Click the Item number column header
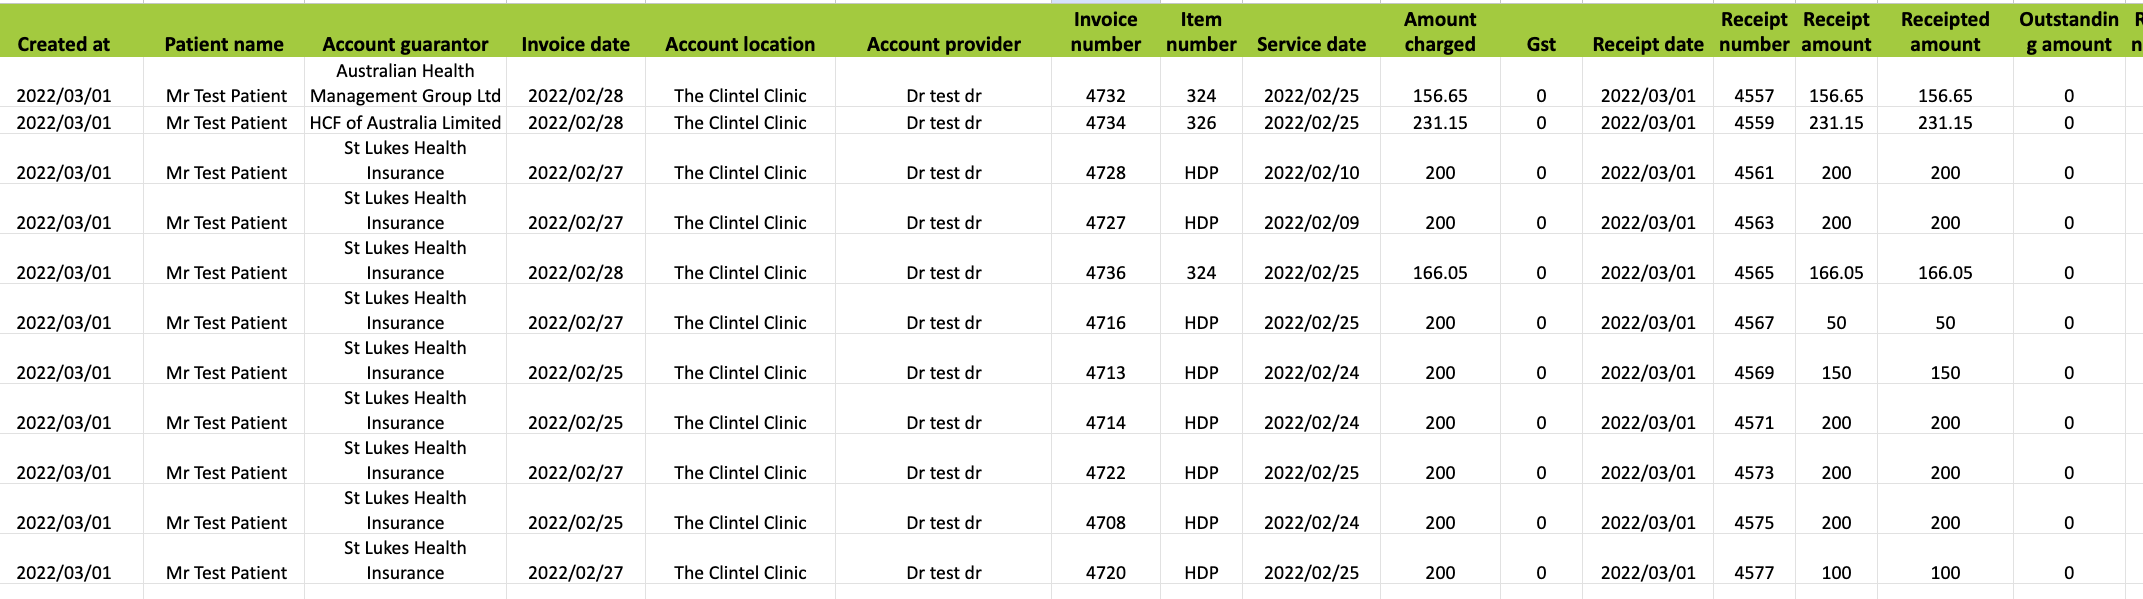2143x599 pixels. pyautogui.click(x=1201, y=31)
